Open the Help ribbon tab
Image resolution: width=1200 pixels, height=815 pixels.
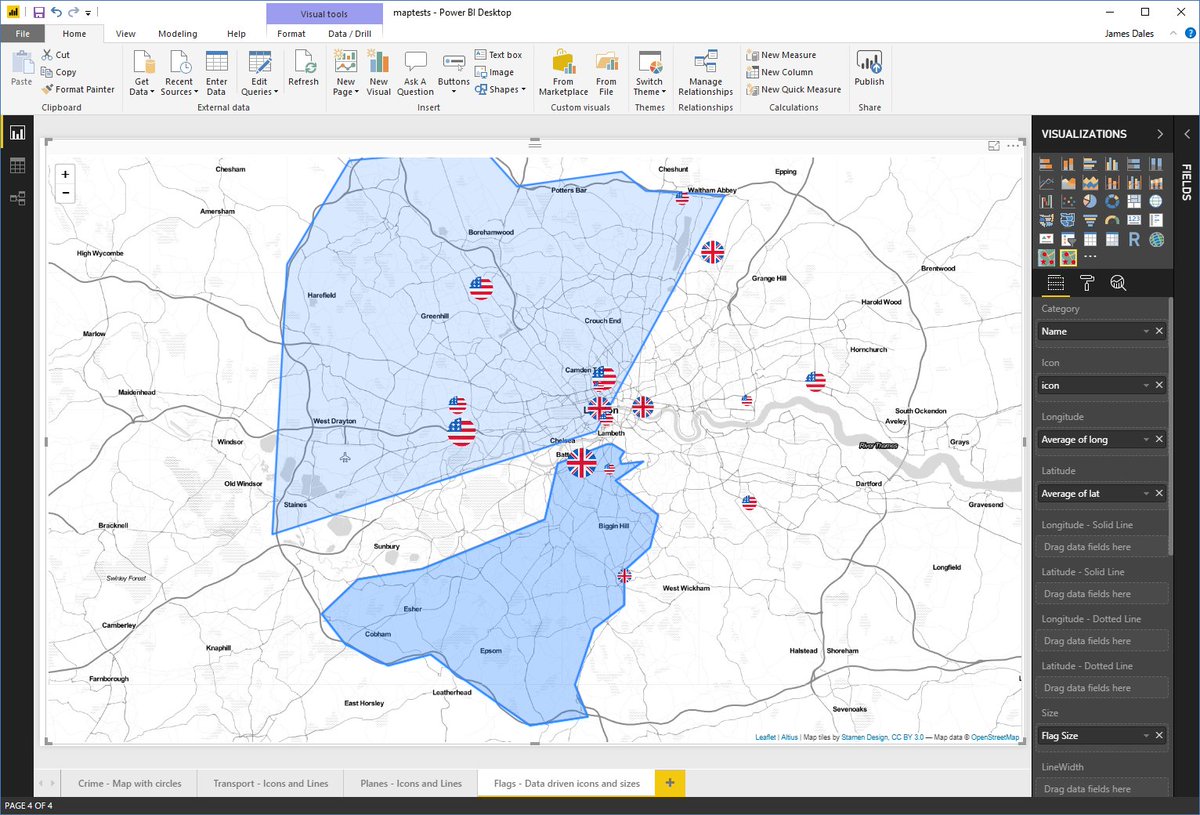[x=236, y=33]
